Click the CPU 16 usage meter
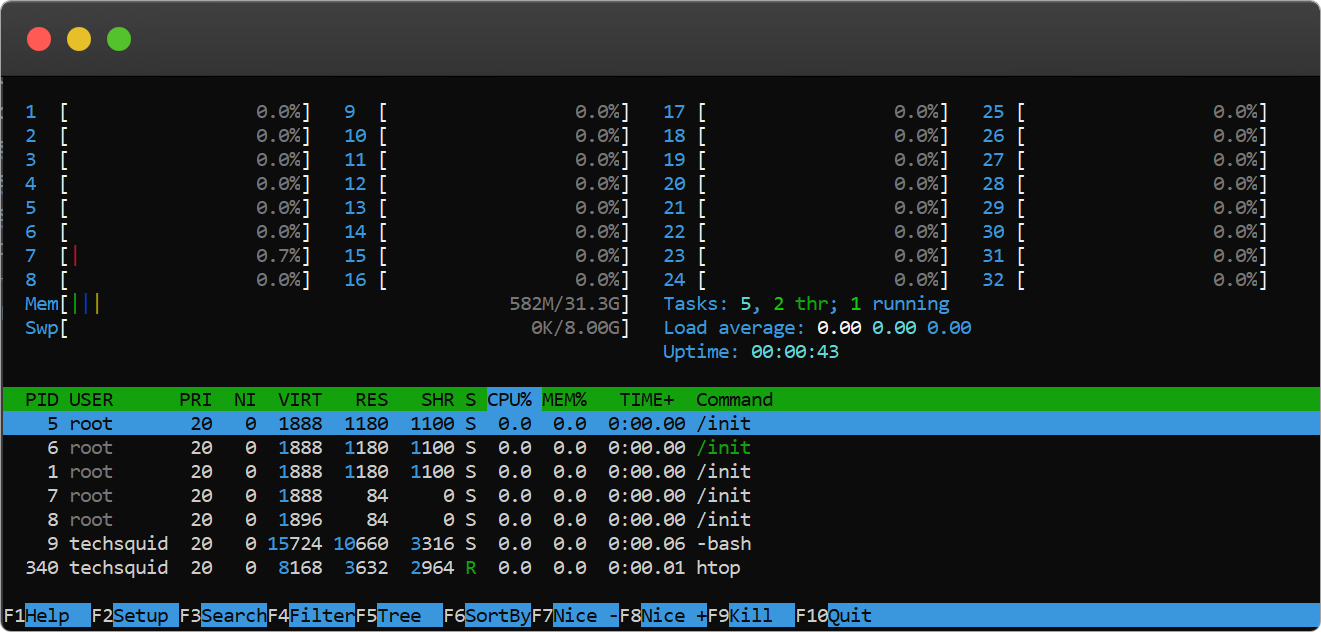Image resolution: width=1321 pixels, height=632 pixels. 488,280
